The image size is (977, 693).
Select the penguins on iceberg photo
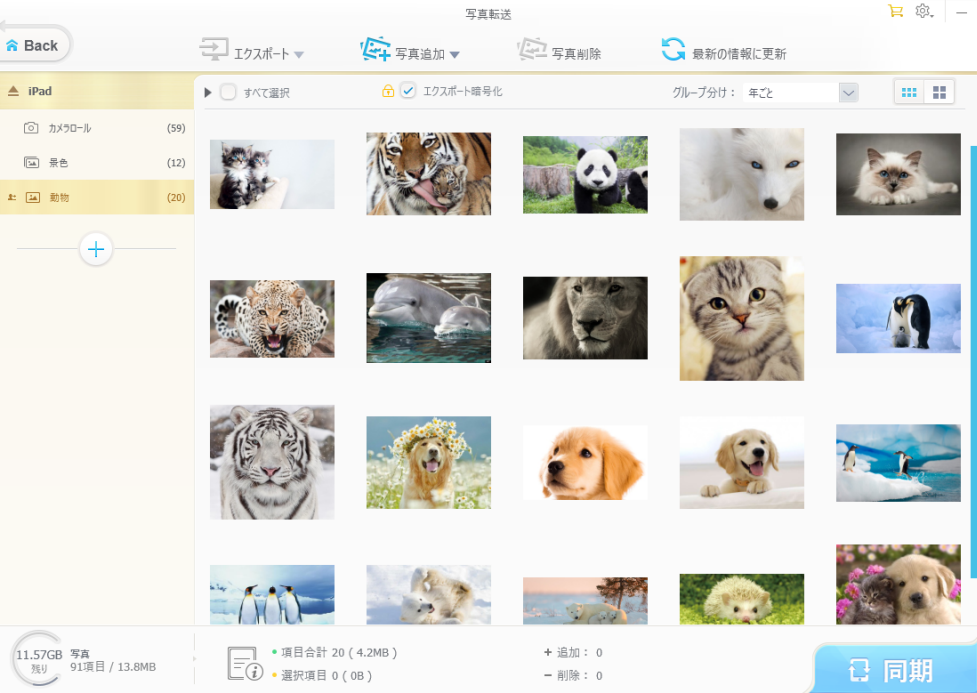(898, 463)
